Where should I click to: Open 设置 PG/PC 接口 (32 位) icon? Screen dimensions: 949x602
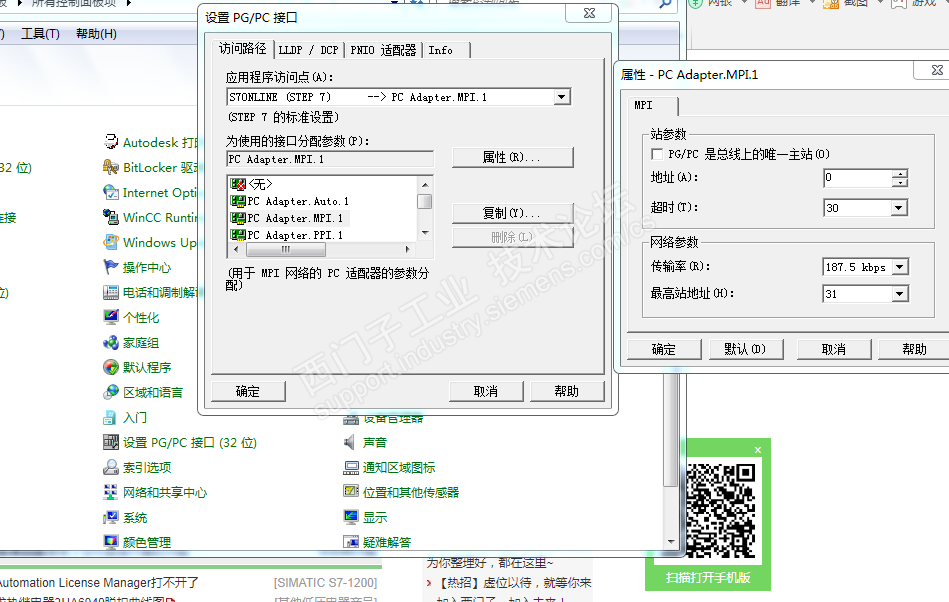tap(111, 442)
